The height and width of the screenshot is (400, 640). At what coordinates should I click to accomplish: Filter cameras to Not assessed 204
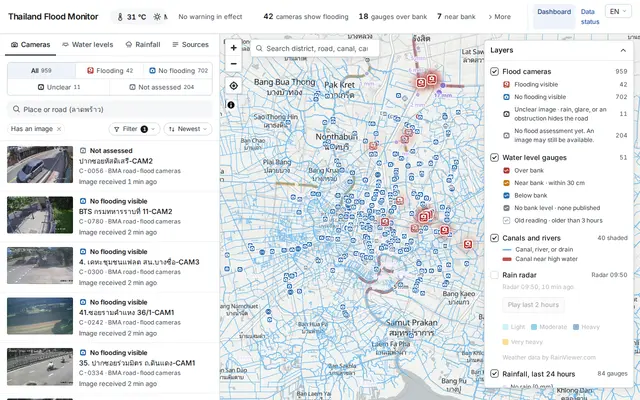(161, 87)
